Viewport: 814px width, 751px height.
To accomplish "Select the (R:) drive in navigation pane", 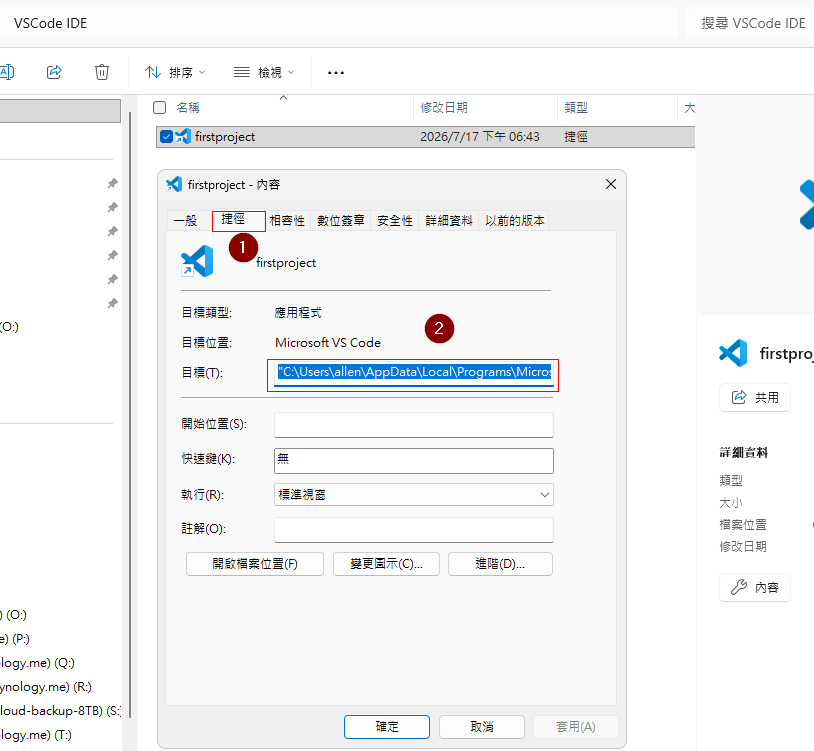I will point(46,687).
